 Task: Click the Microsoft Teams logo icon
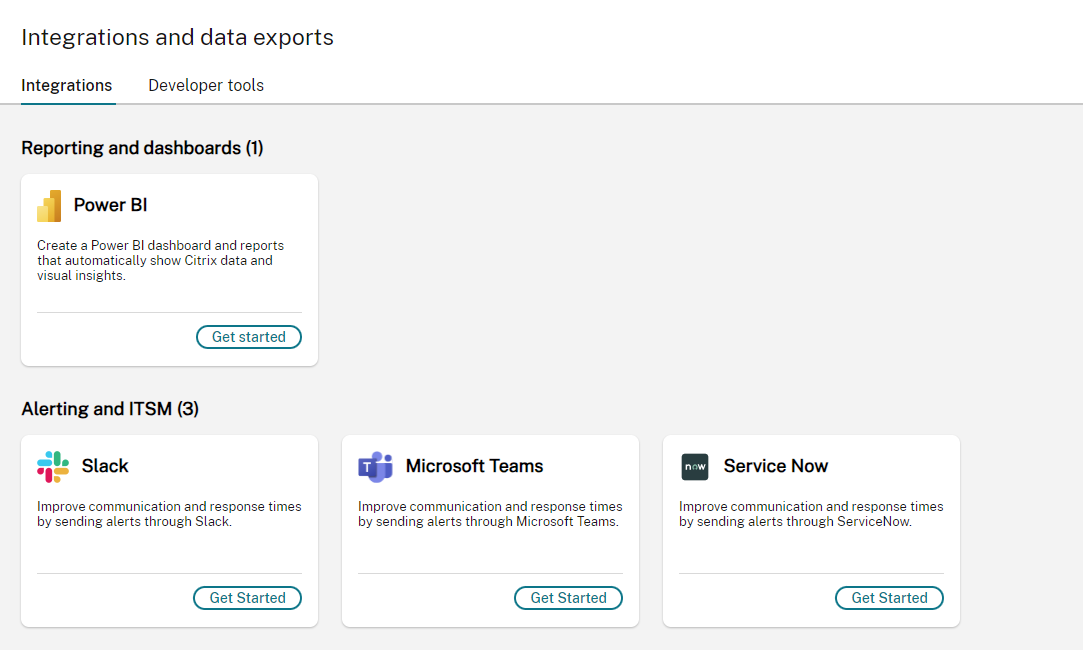click(x=372, y=465)
